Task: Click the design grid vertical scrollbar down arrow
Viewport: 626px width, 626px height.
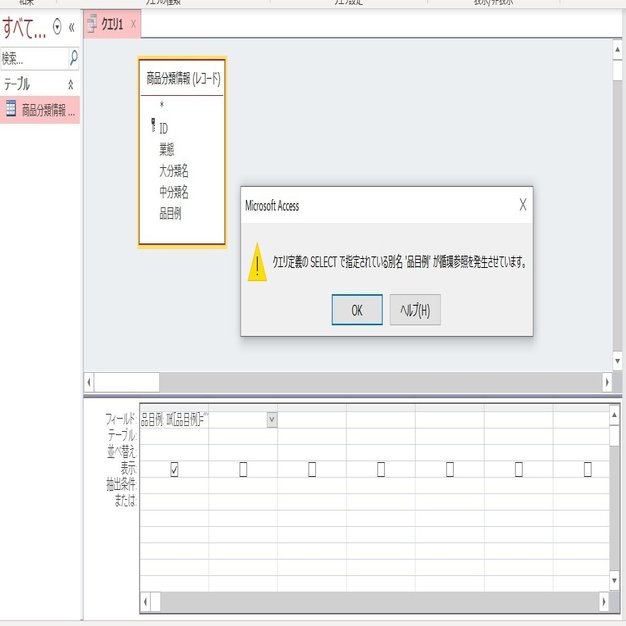Action: pyautogui.click(x=614, y=580)
